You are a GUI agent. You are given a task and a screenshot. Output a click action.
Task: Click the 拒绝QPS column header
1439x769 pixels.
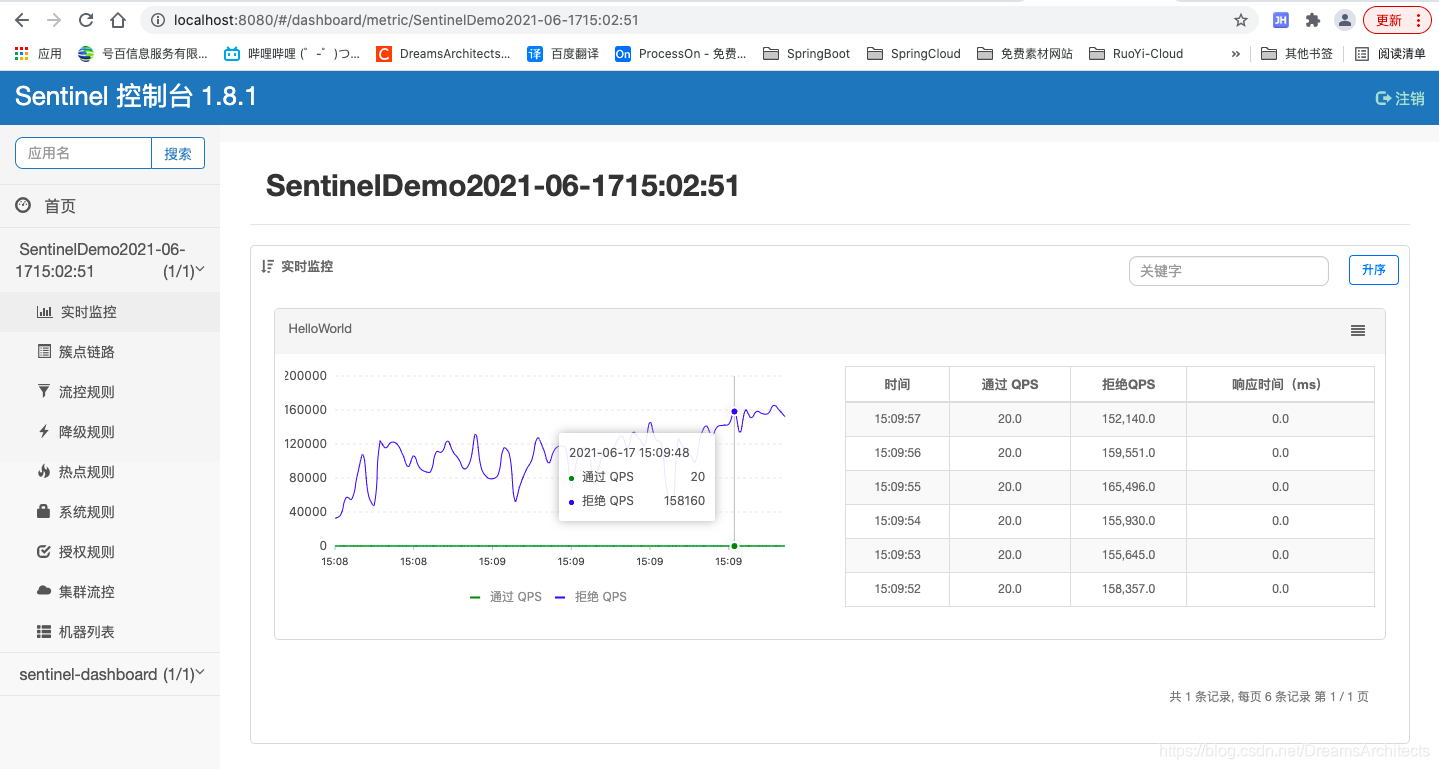coord(1128,384)
